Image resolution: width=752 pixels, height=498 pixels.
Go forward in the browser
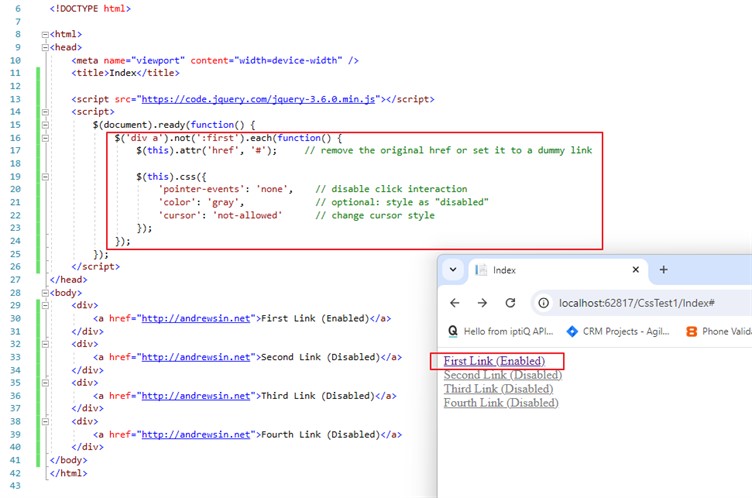pyautogui.click(x=482, y=303)
